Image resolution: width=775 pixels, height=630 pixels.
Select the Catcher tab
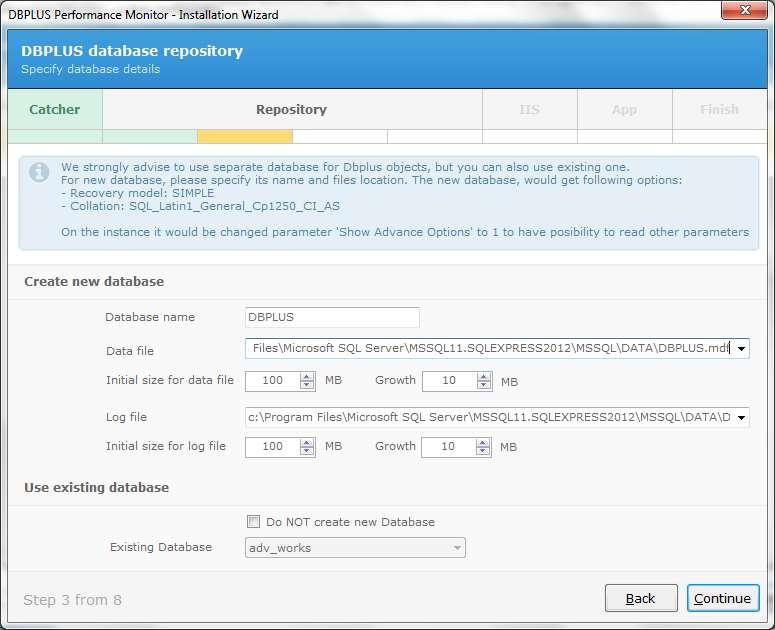click(x=55, y=109)
